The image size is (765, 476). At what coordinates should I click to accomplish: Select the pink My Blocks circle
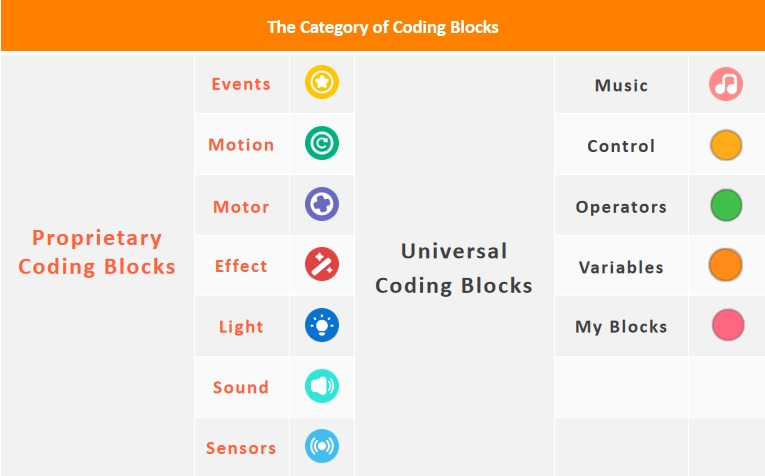point(728,326)
